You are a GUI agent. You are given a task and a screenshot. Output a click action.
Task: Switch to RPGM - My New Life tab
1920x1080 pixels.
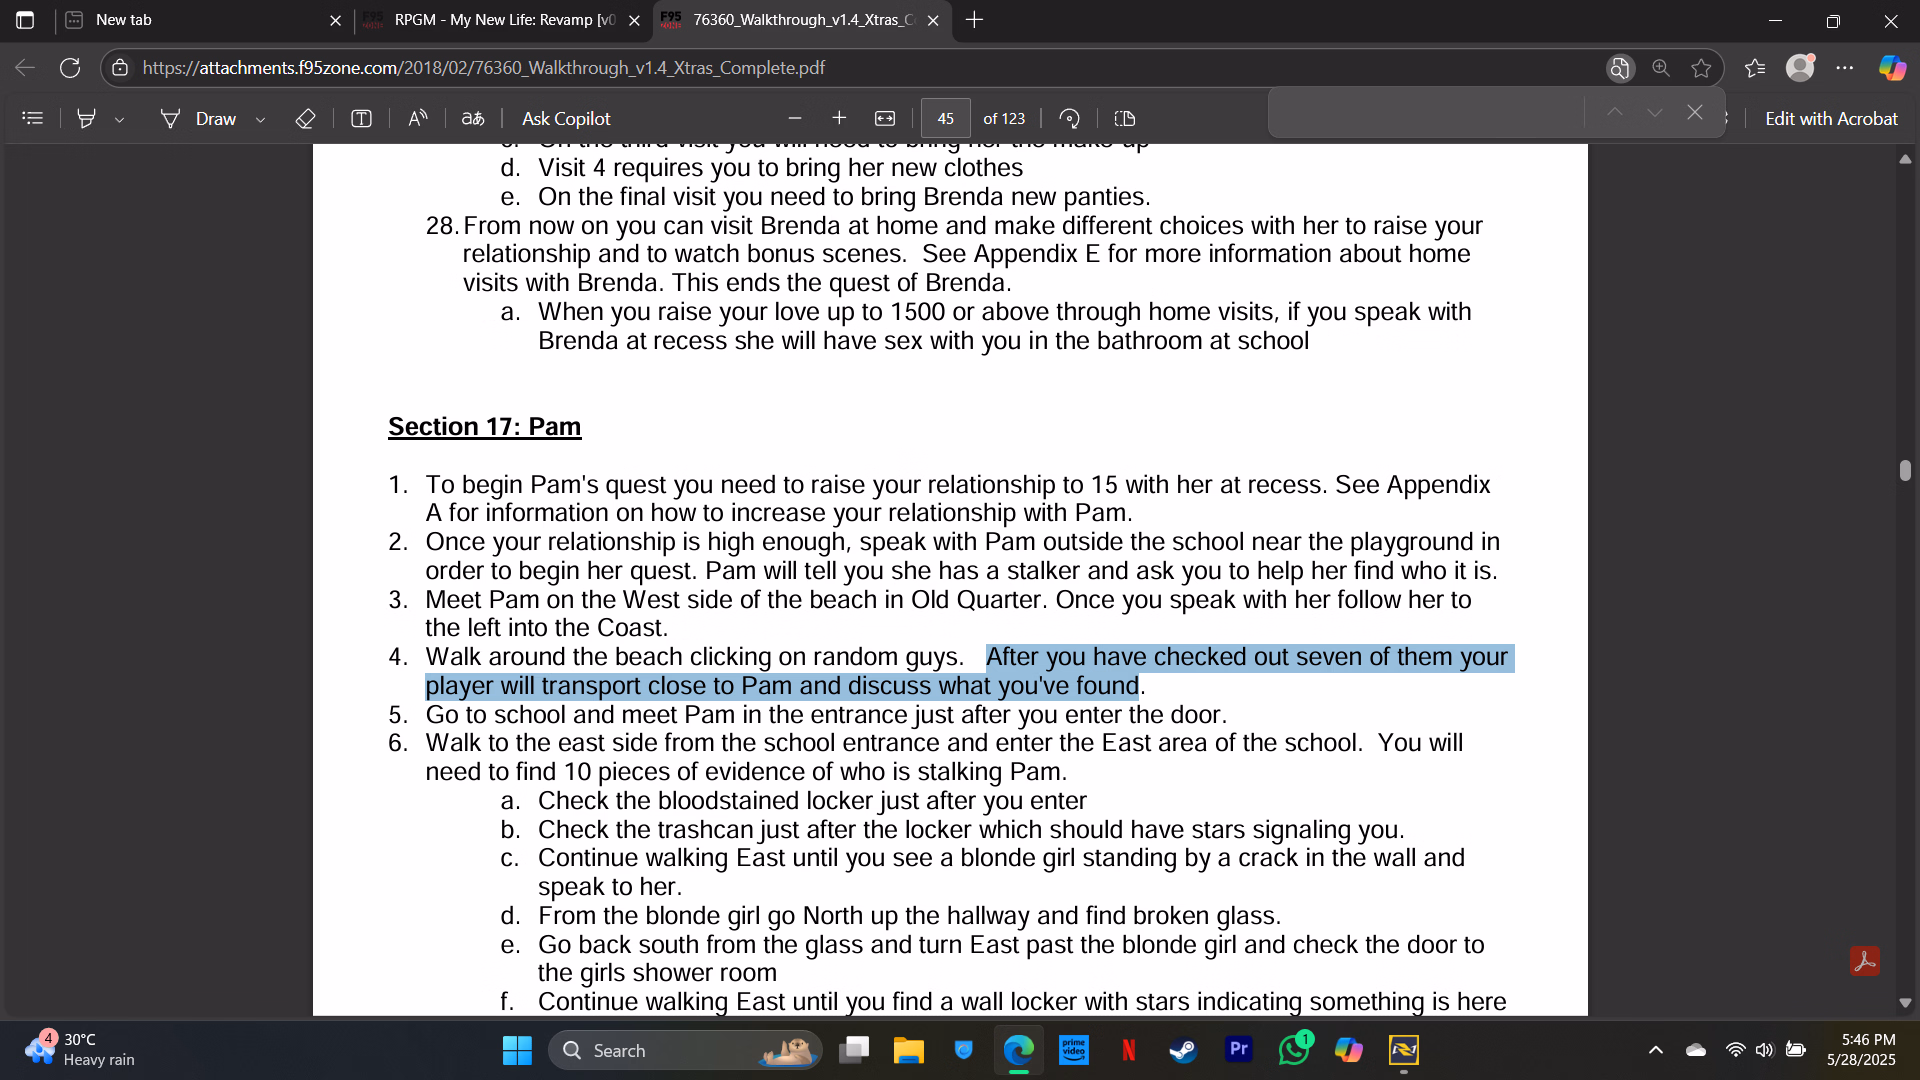click(x=500, y=20)
